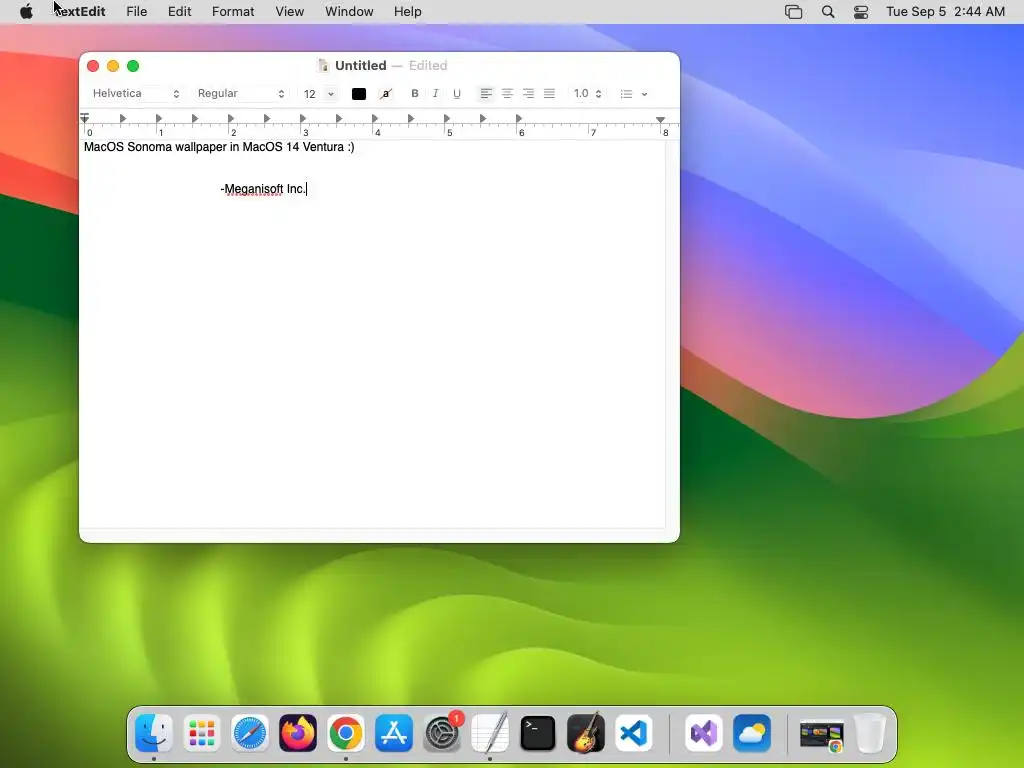Open the minimized window thumbnail in Dock
The width and height of the screenshot is (1024, 768).
coord(822,734)
